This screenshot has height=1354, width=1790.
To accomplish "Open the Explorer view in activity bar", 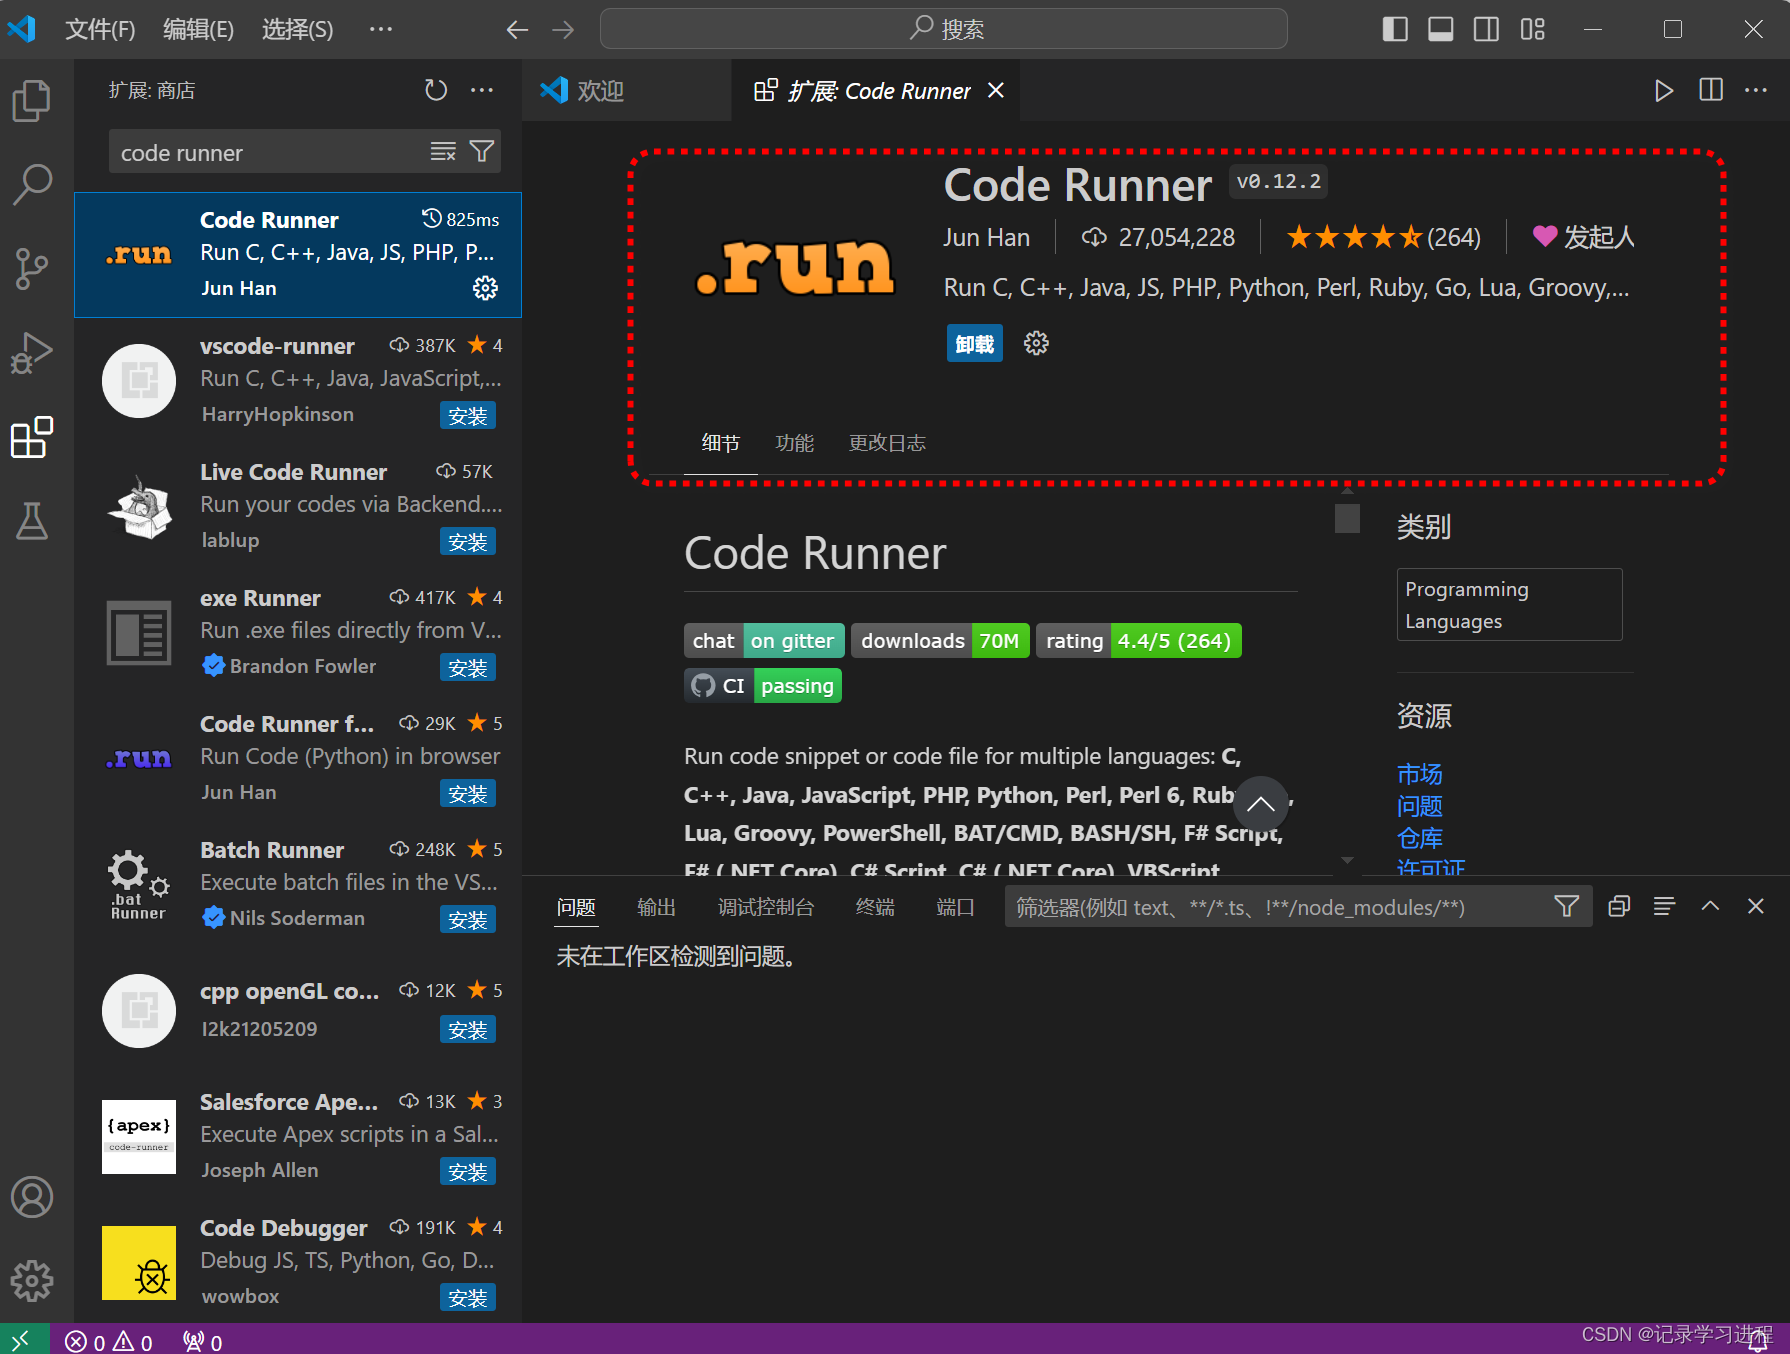I will pos(32,100).
